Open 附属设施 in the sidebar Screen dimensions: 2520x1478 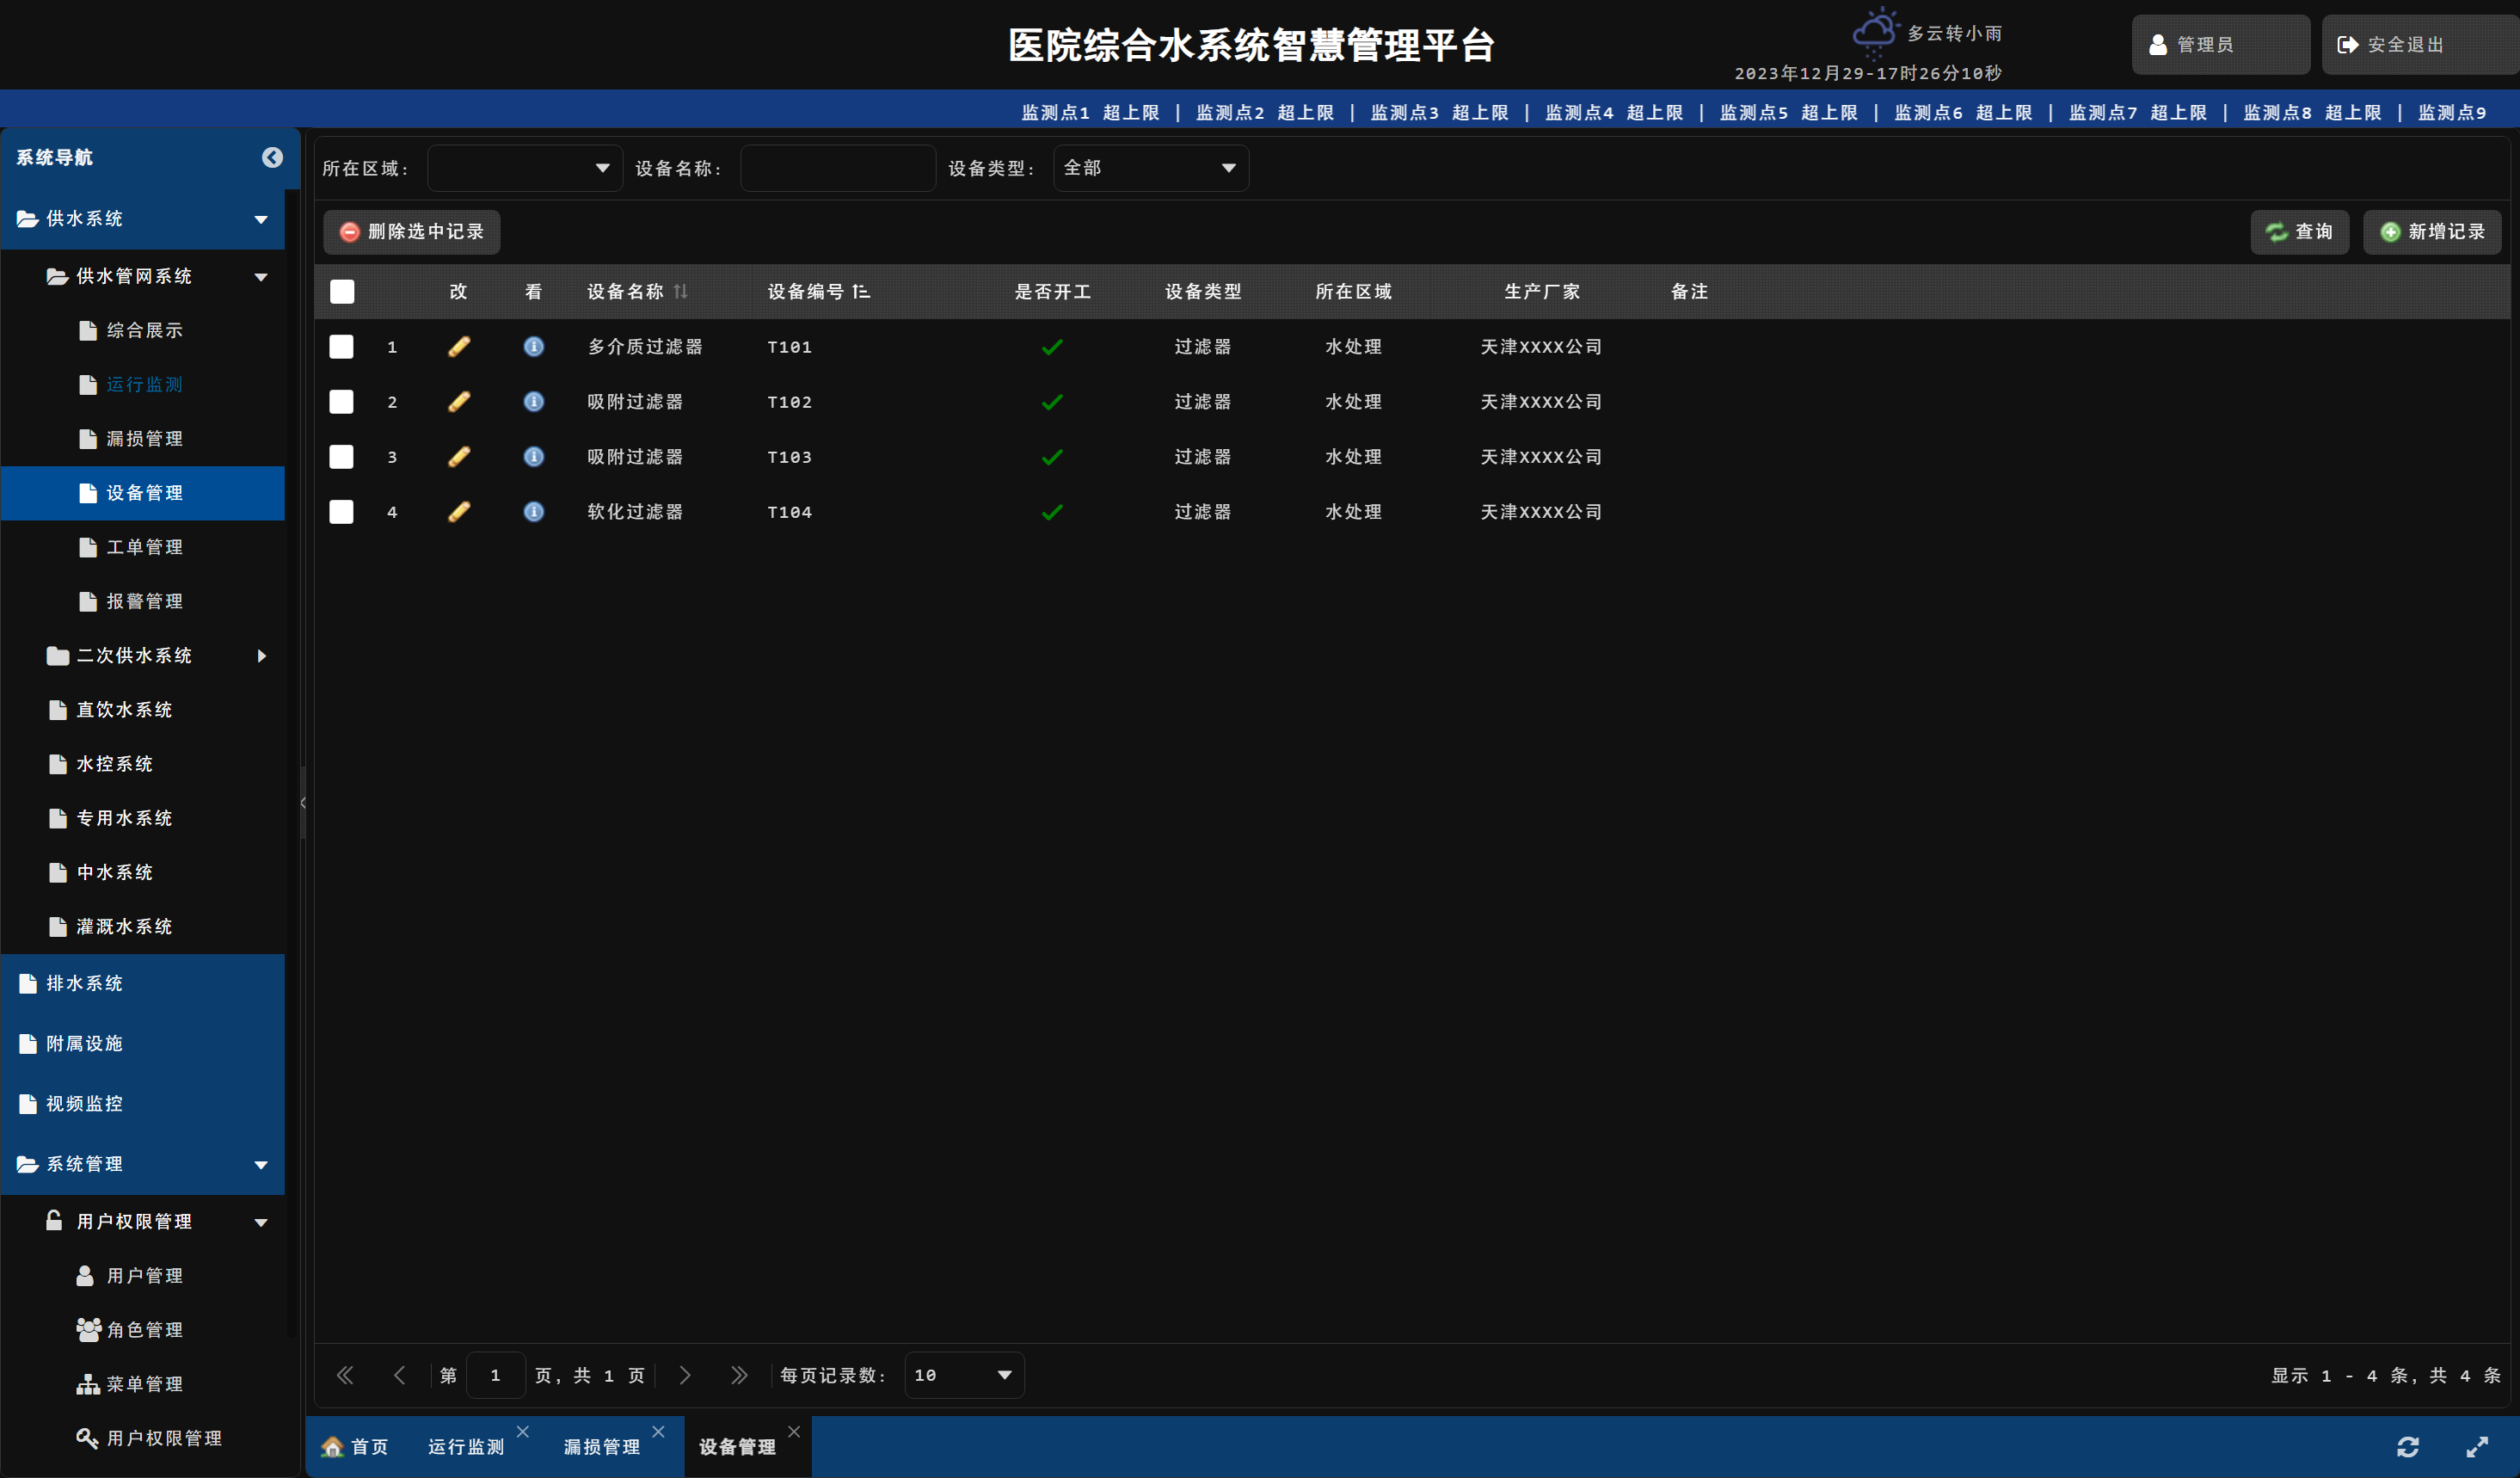(x=143, y=1044)
